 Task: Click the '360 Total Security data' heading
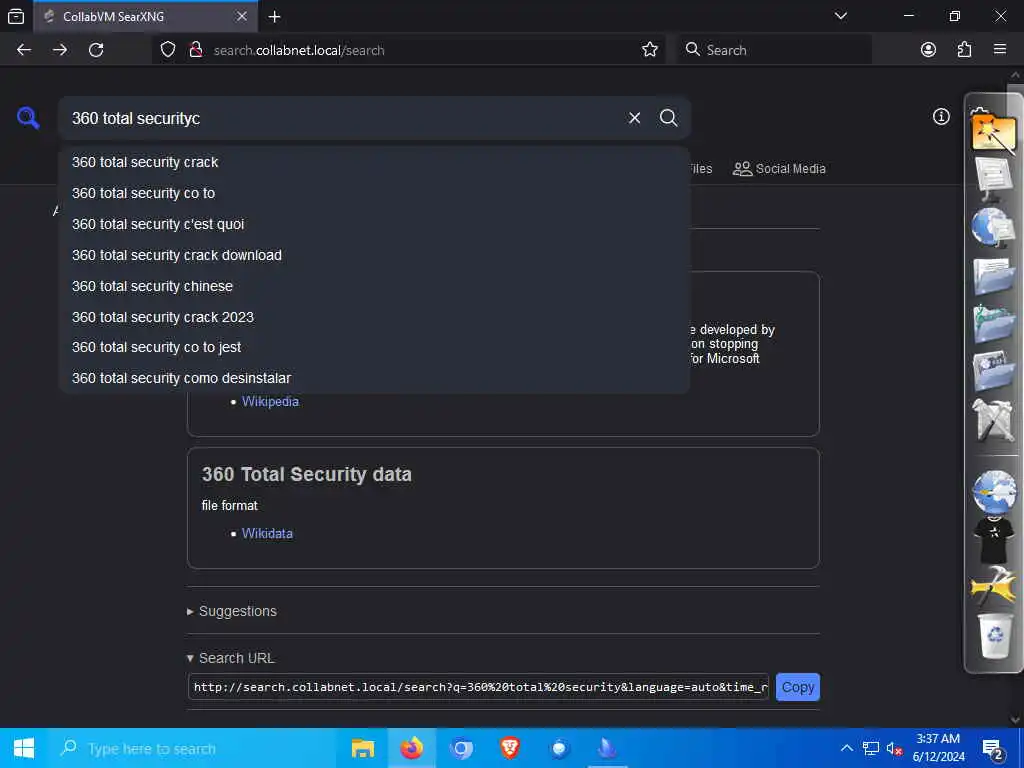coord(307,475)
